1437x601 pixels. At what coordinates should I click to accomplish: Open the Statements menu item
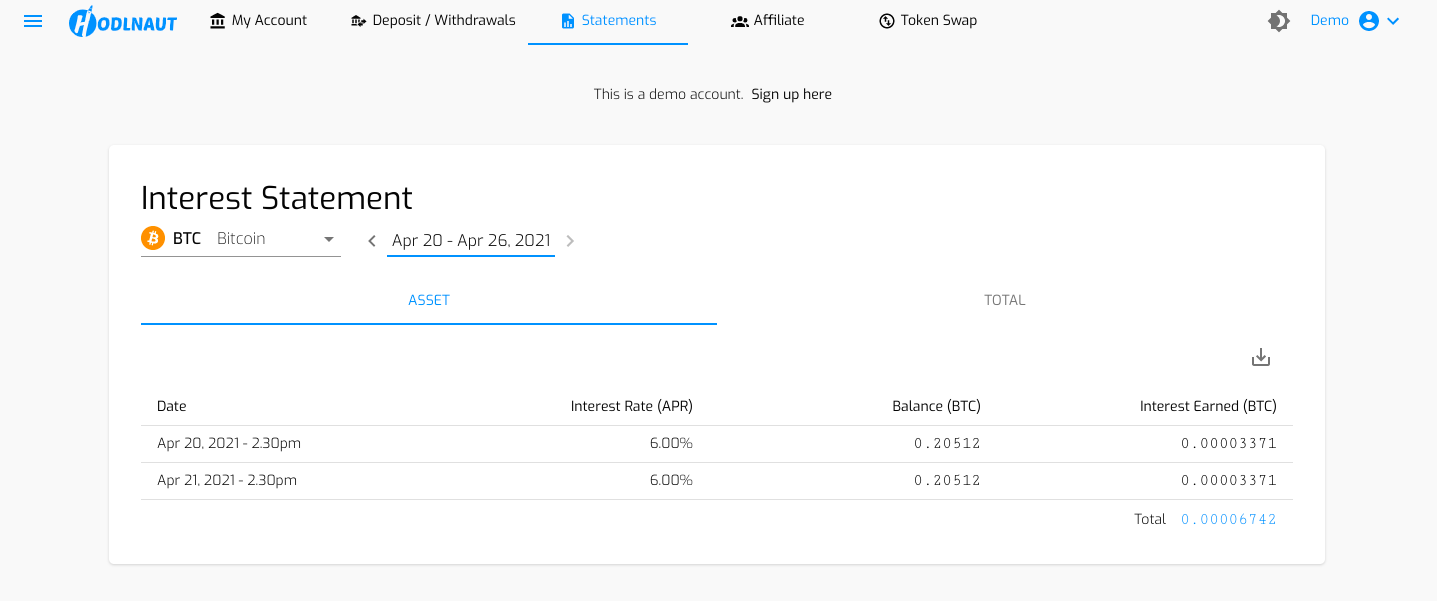pyautogui.click(x=608, y=21)
